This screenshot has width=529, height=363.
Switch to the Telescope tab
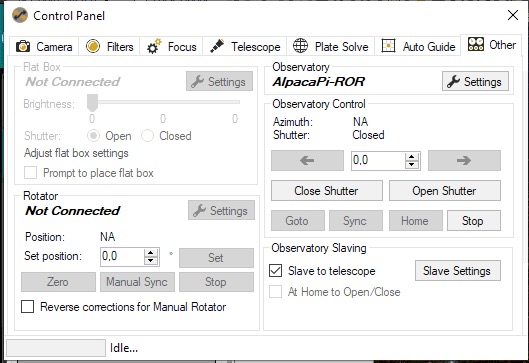click(245, 46)
